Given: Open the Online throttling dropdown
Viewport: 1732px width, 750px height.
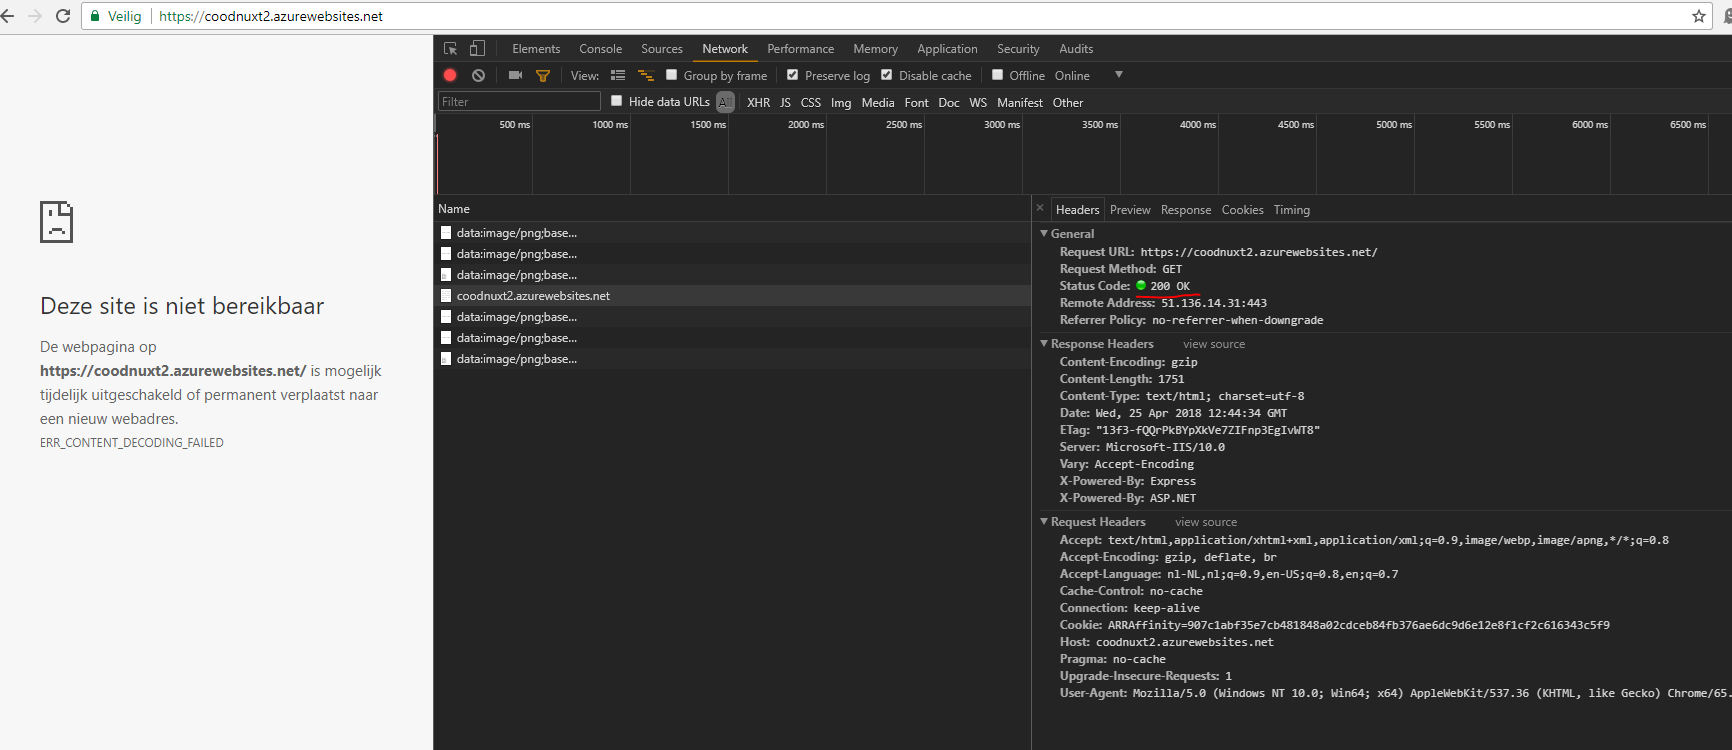Looking at the screenshot, I should [x=1072, y=75].
